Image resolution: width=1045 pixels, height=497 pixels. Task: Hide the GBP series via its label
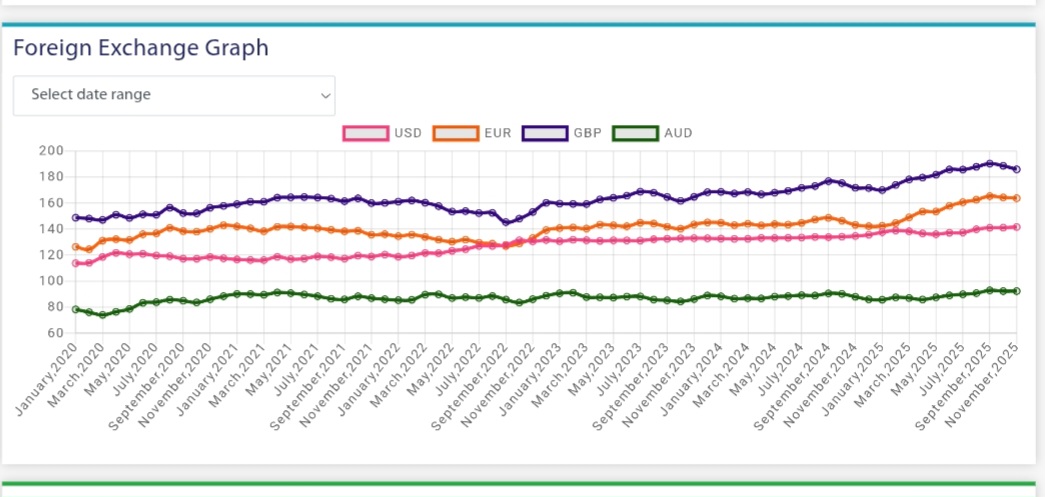click(588, 133)
